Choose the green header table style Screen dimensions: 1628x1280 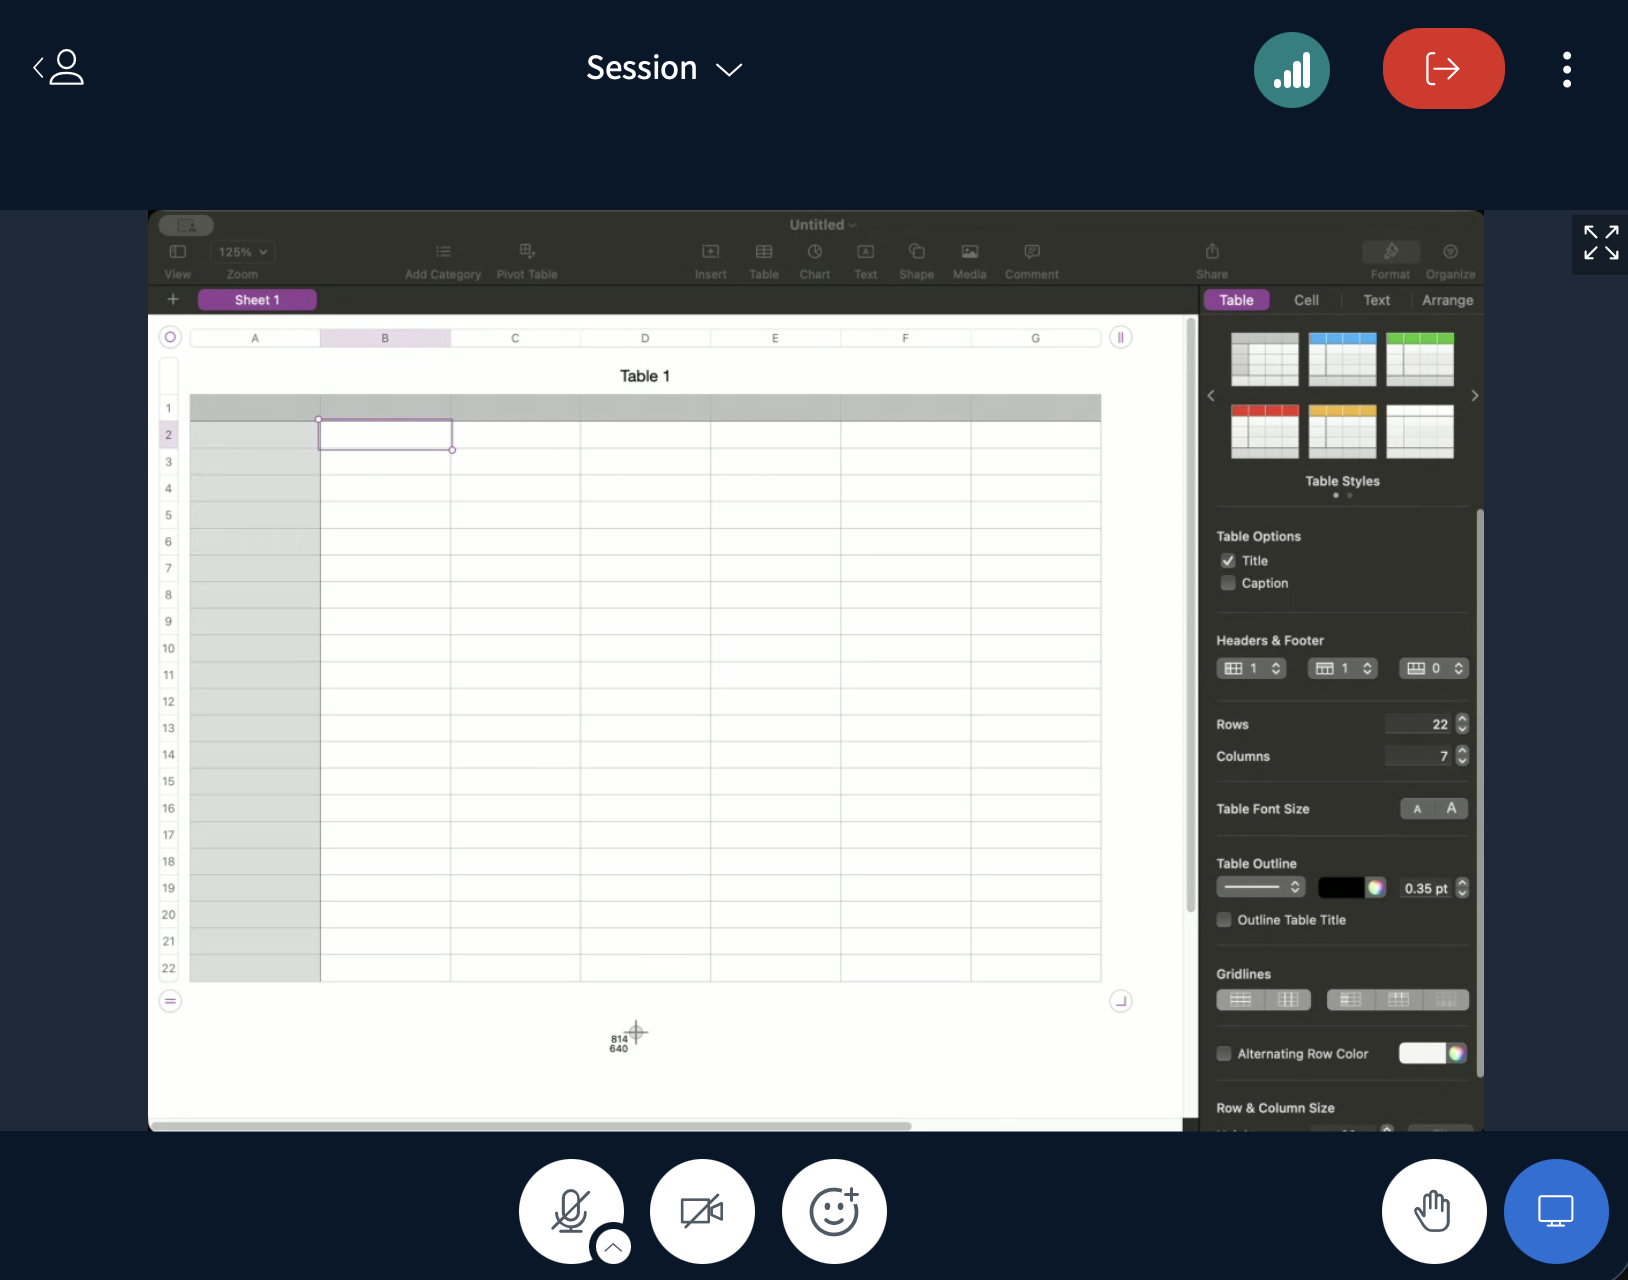(x=1420, y=359)
